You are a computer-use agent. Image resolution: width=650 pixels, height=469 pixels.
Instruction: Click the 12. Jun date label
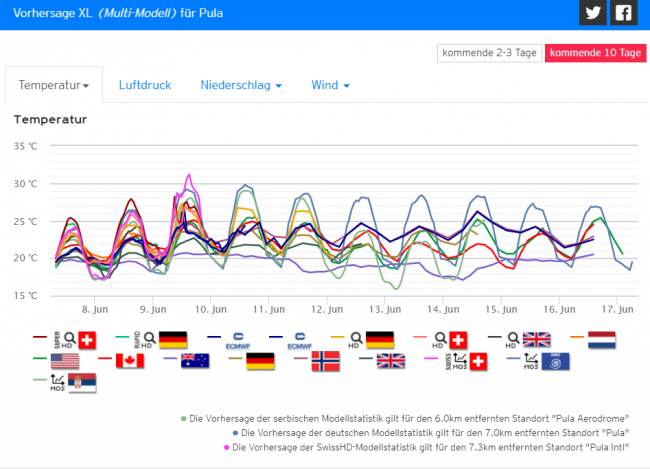pyautogui.click(x=327, y=309)
